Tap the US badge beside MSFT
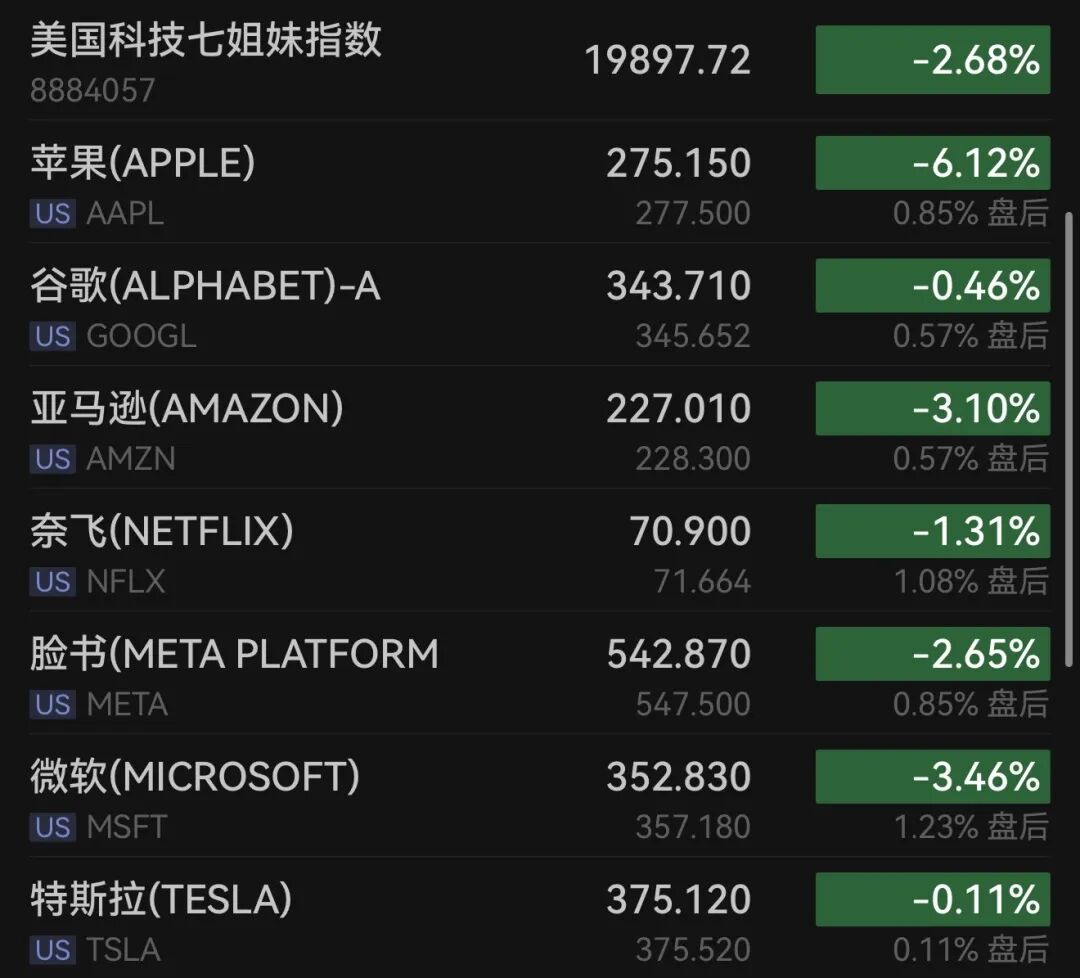The image size is (1080, 978). (x=52, y=827)
